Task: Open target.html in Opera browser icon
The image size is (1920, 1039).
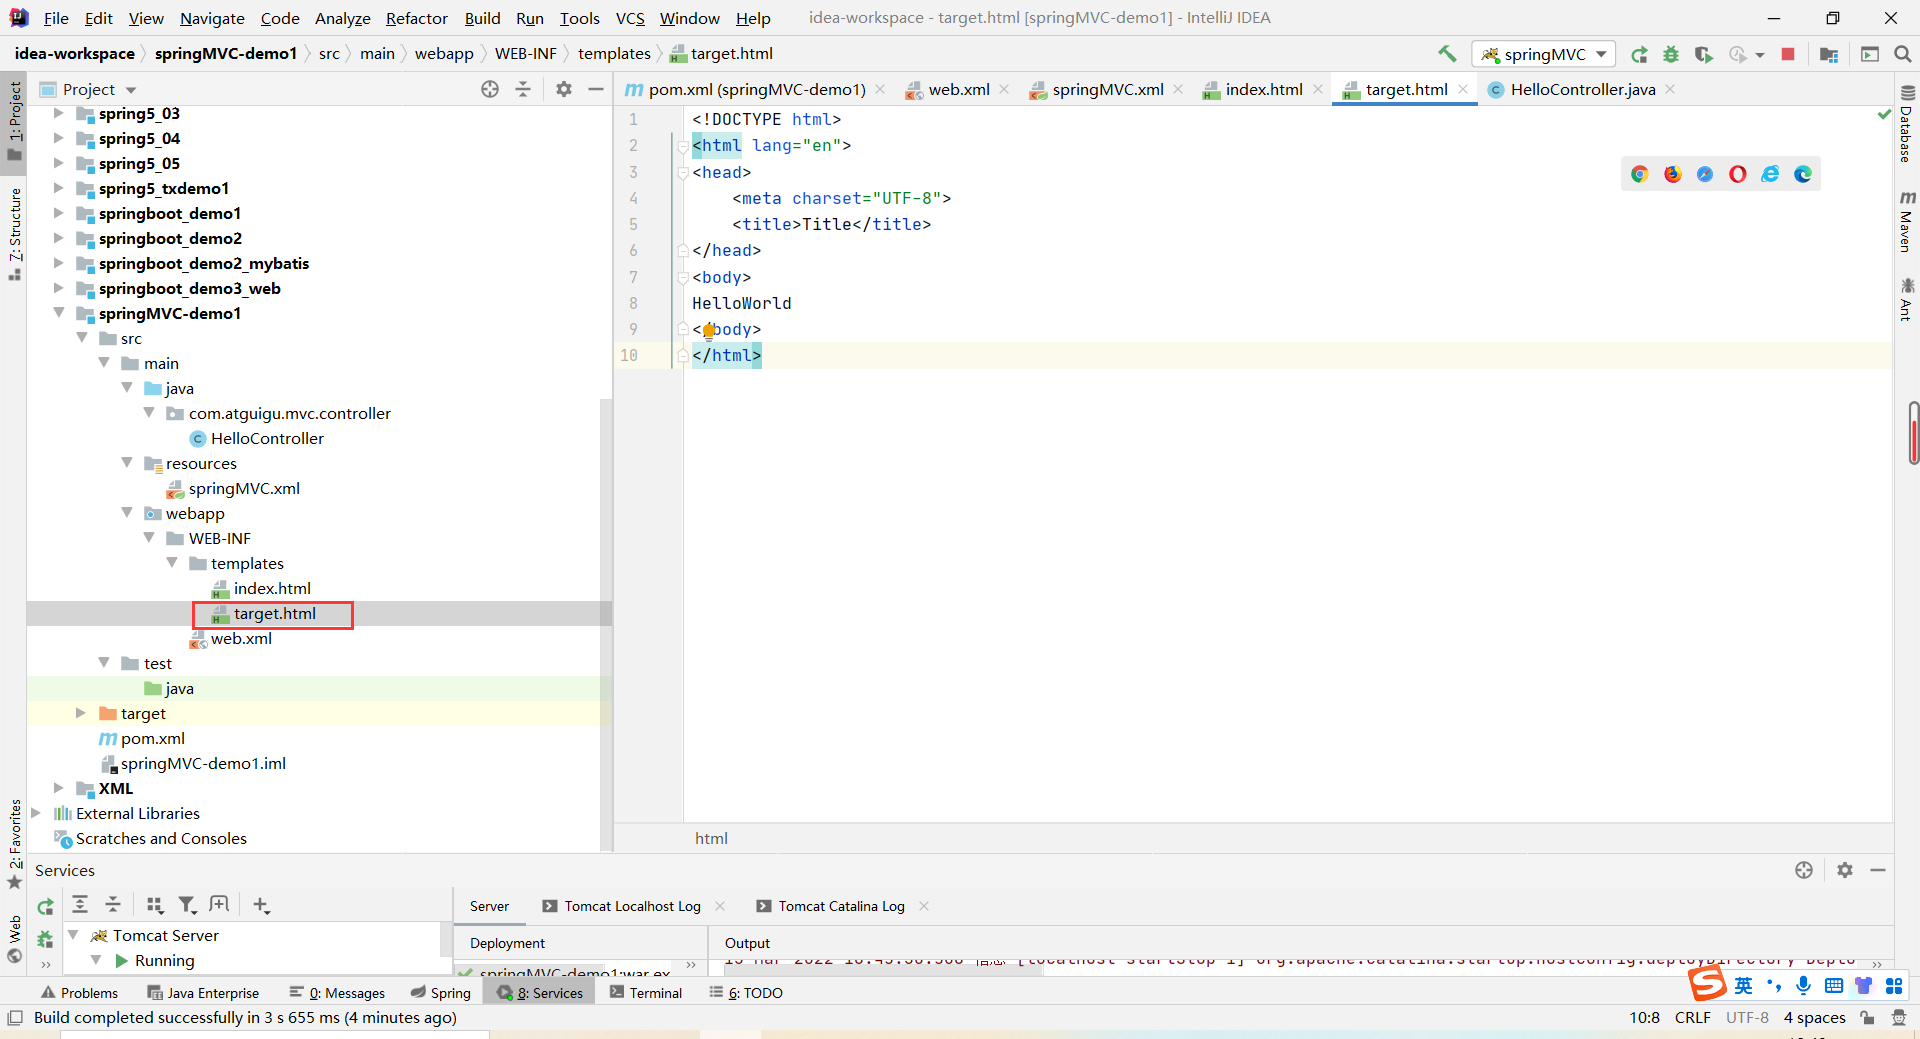Action: pyautogui.click(x=1738, y=174)
